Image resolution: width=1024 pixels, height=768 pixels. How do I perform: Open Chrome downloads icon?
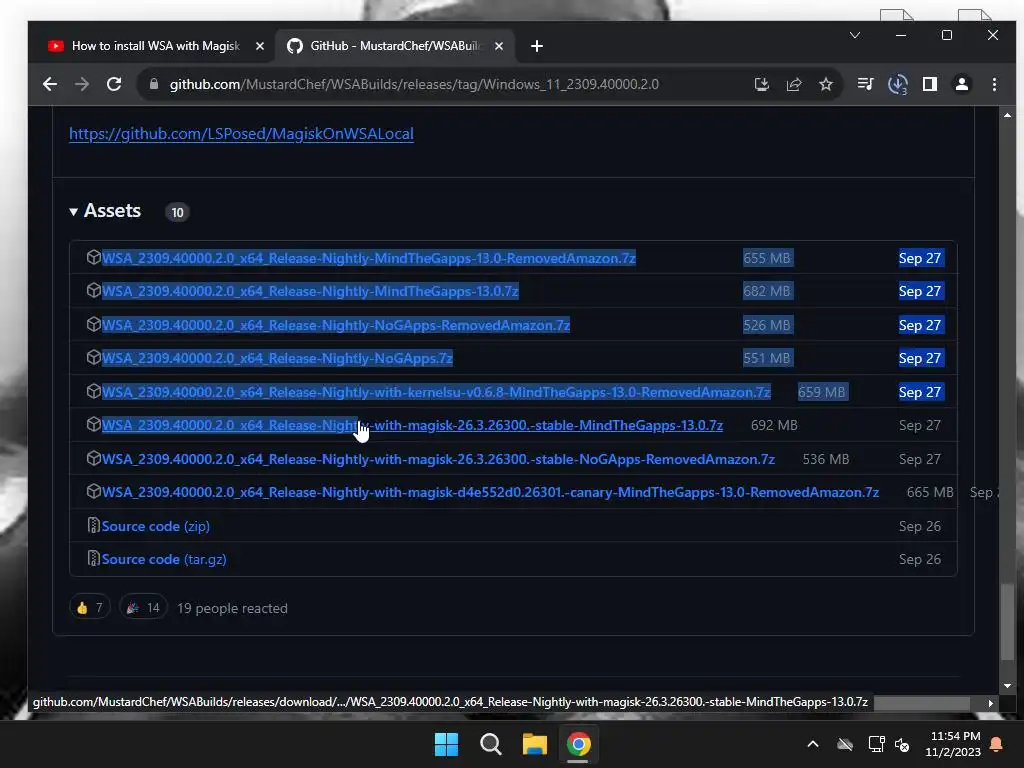tap(898, 84)
